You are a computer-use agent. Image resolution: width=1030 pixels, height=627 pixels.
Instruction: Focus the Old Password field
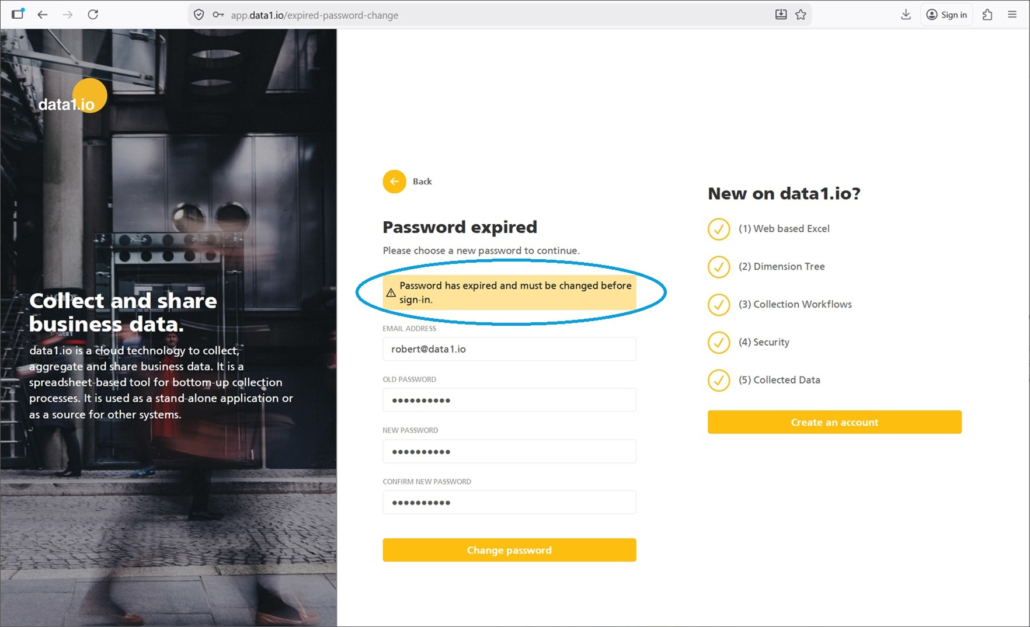(509, 400)
